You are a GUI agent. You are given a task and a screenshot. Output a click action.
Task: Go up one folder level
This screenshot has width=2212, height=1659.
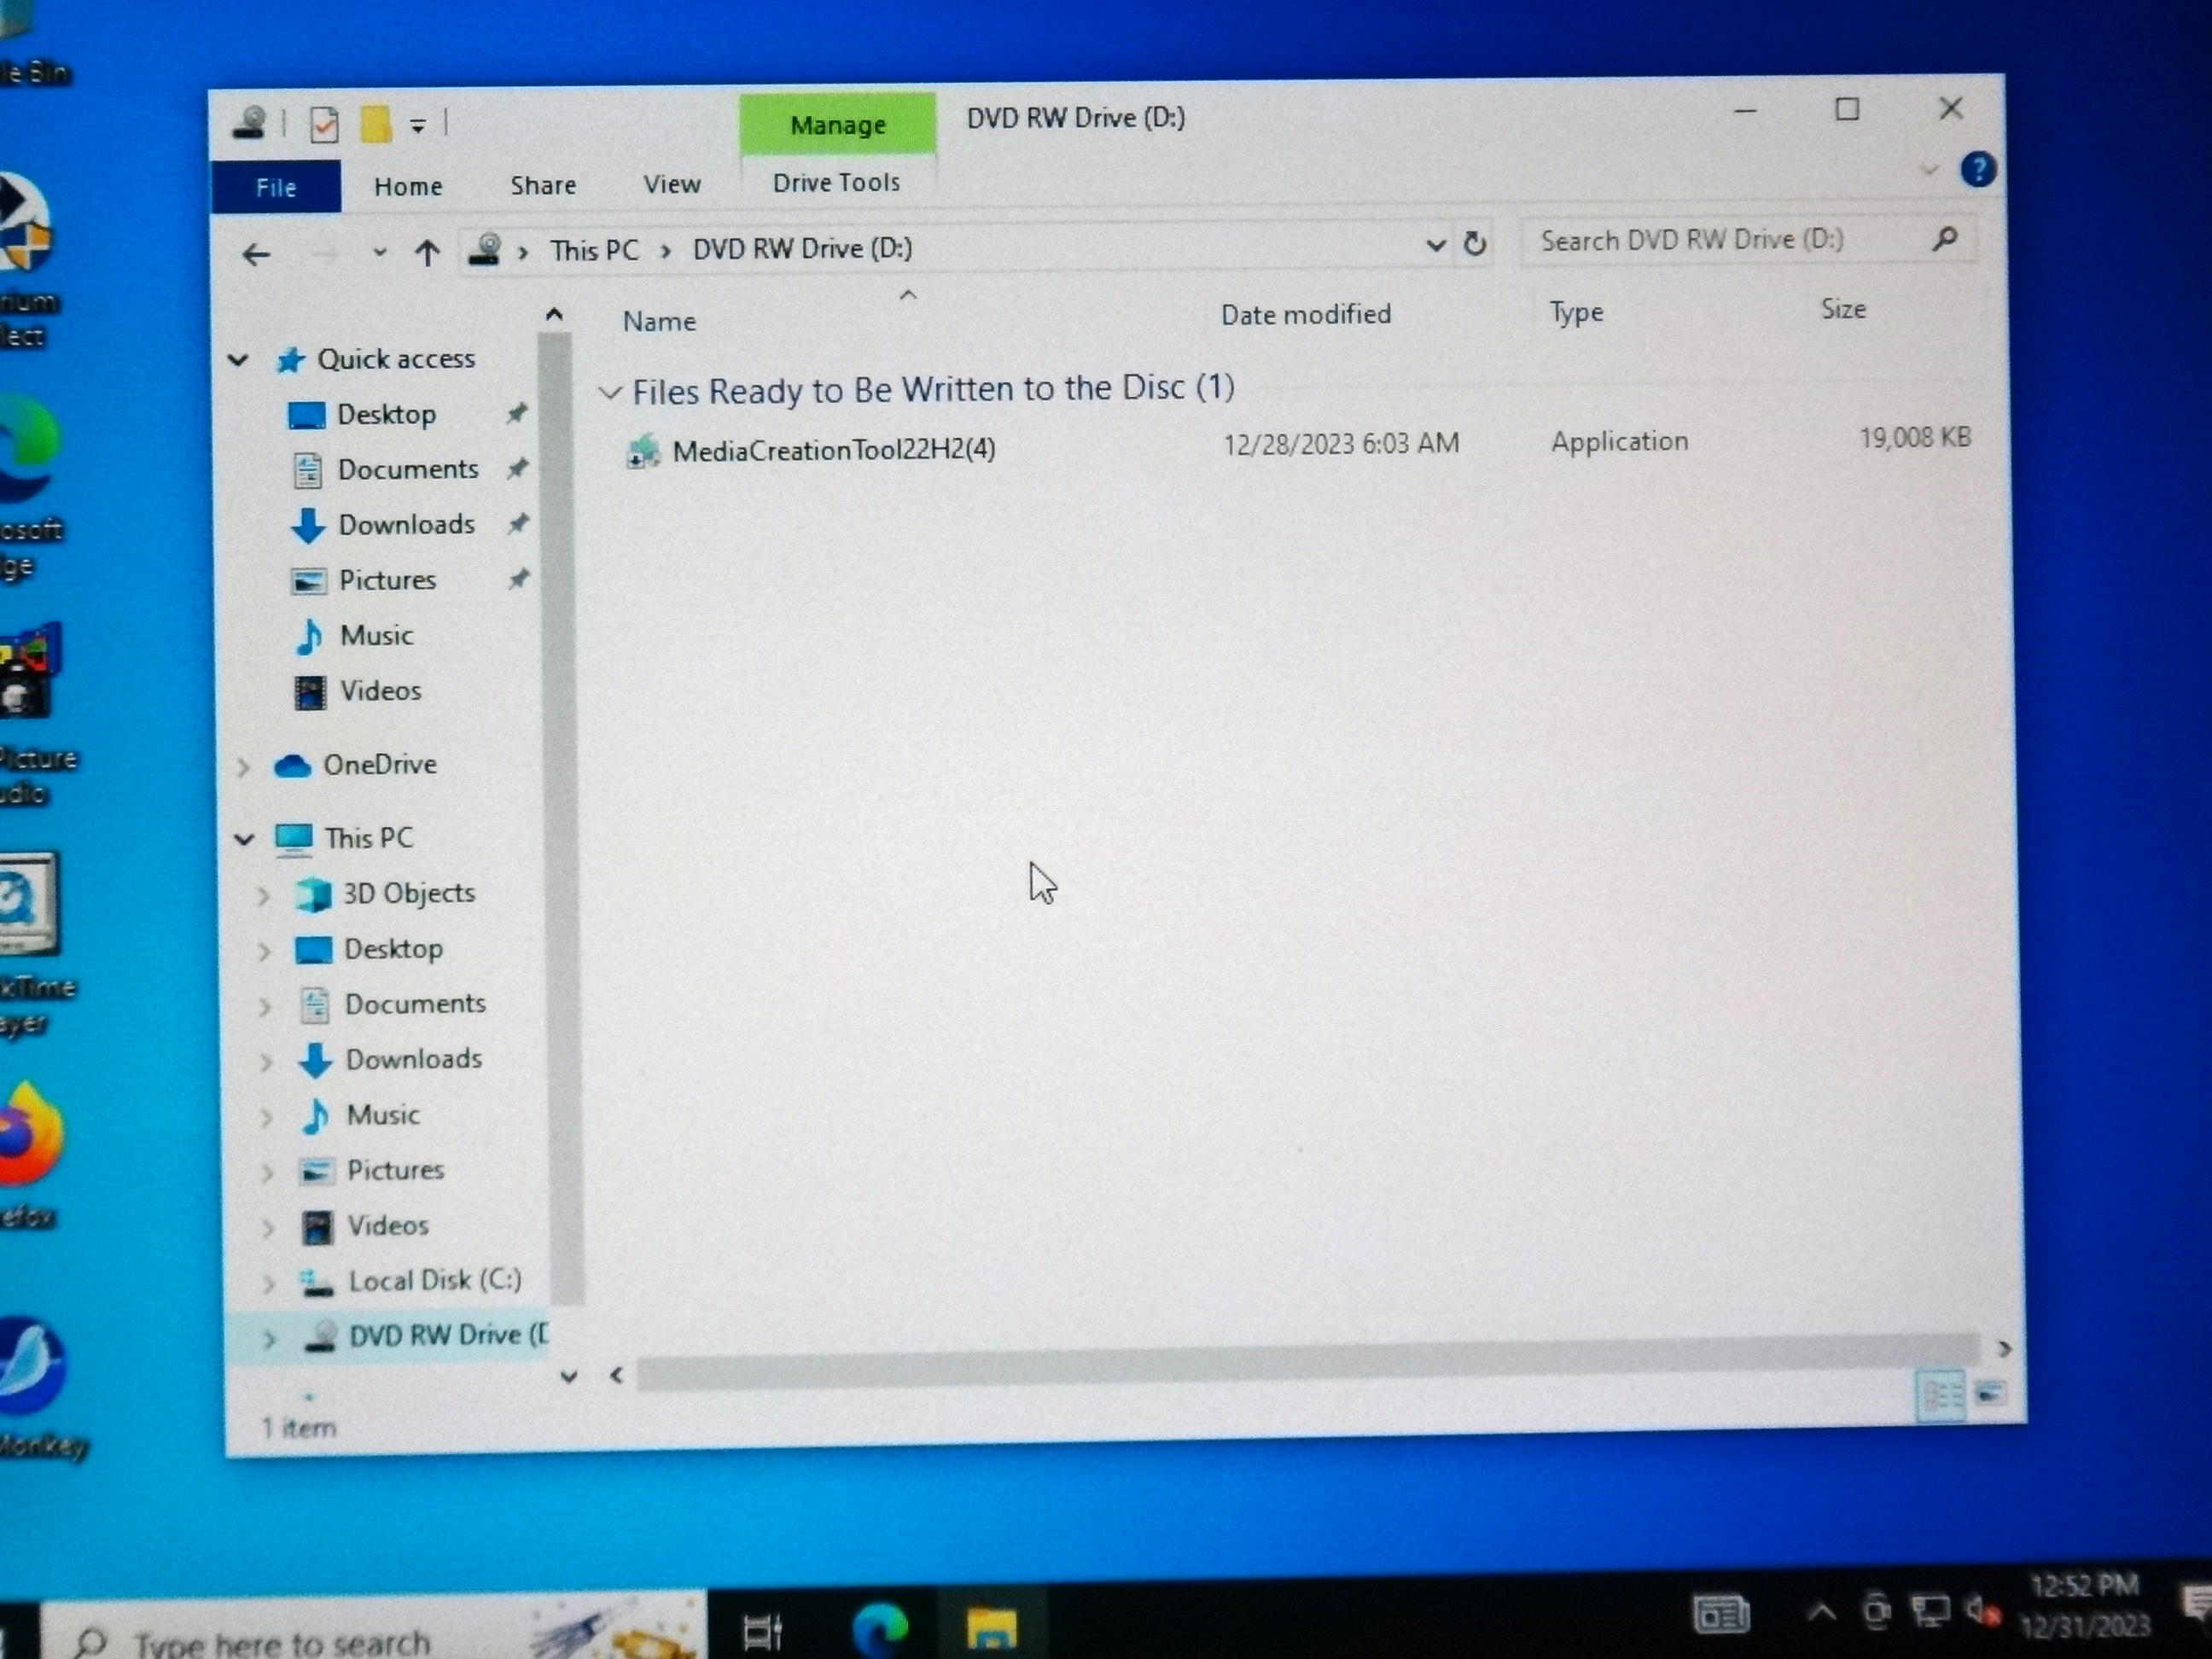coord(427,252)
